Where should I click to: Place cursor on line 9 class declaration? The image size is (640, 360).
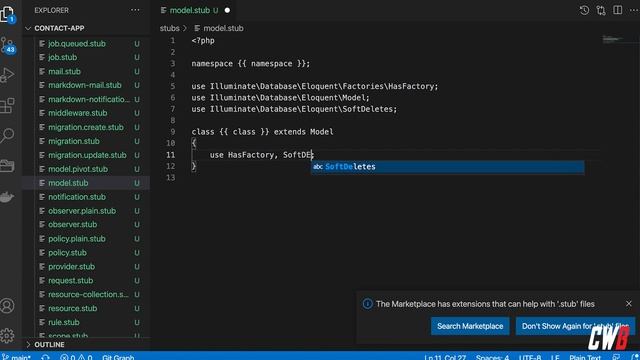point(262,132)
